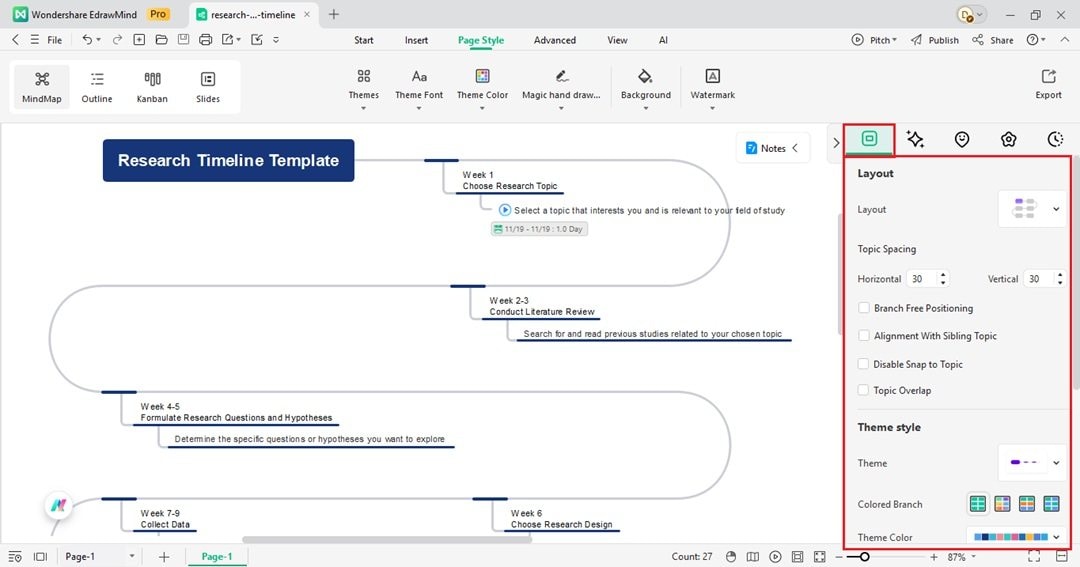Switch to Outline view mode
This screenshot has width=1080, height=567.
click(97, 87)
